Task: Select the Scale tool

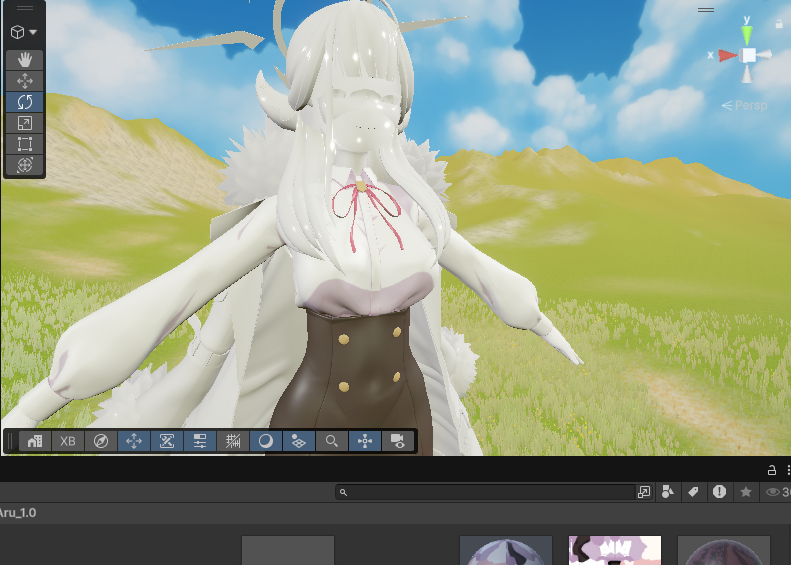Action: (25, 123)
